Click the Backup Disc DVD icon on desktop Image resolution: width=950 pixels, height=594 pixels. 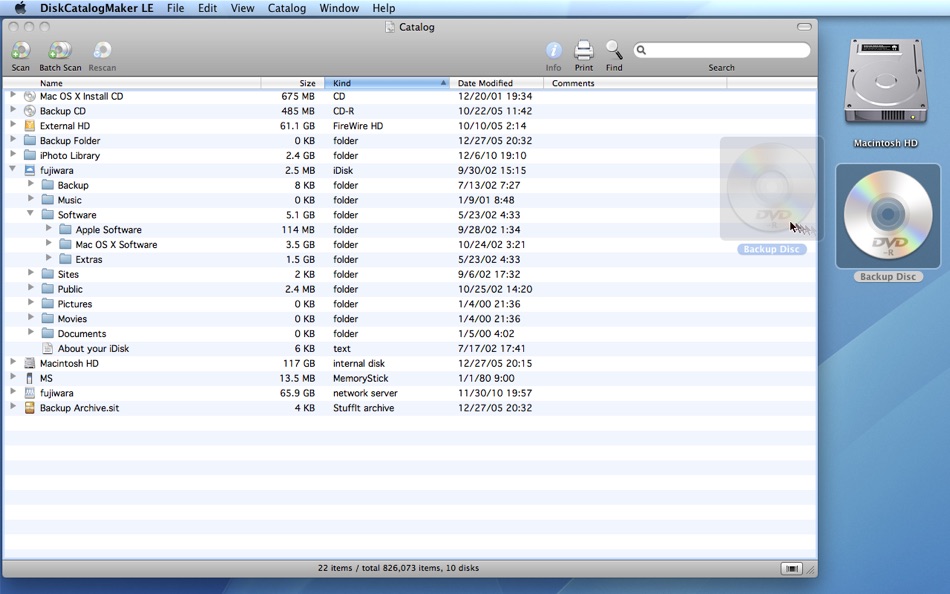(888, 215)
